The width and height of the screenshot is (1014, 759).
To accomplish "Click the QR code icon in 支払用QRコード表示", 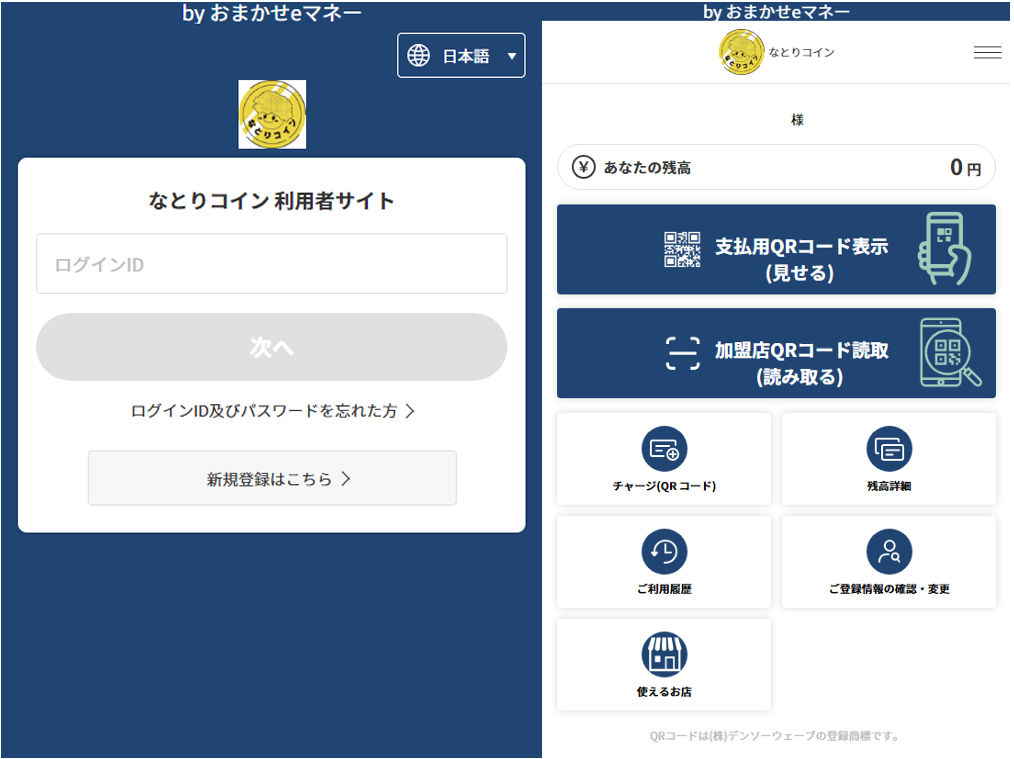I will (682, 250).
